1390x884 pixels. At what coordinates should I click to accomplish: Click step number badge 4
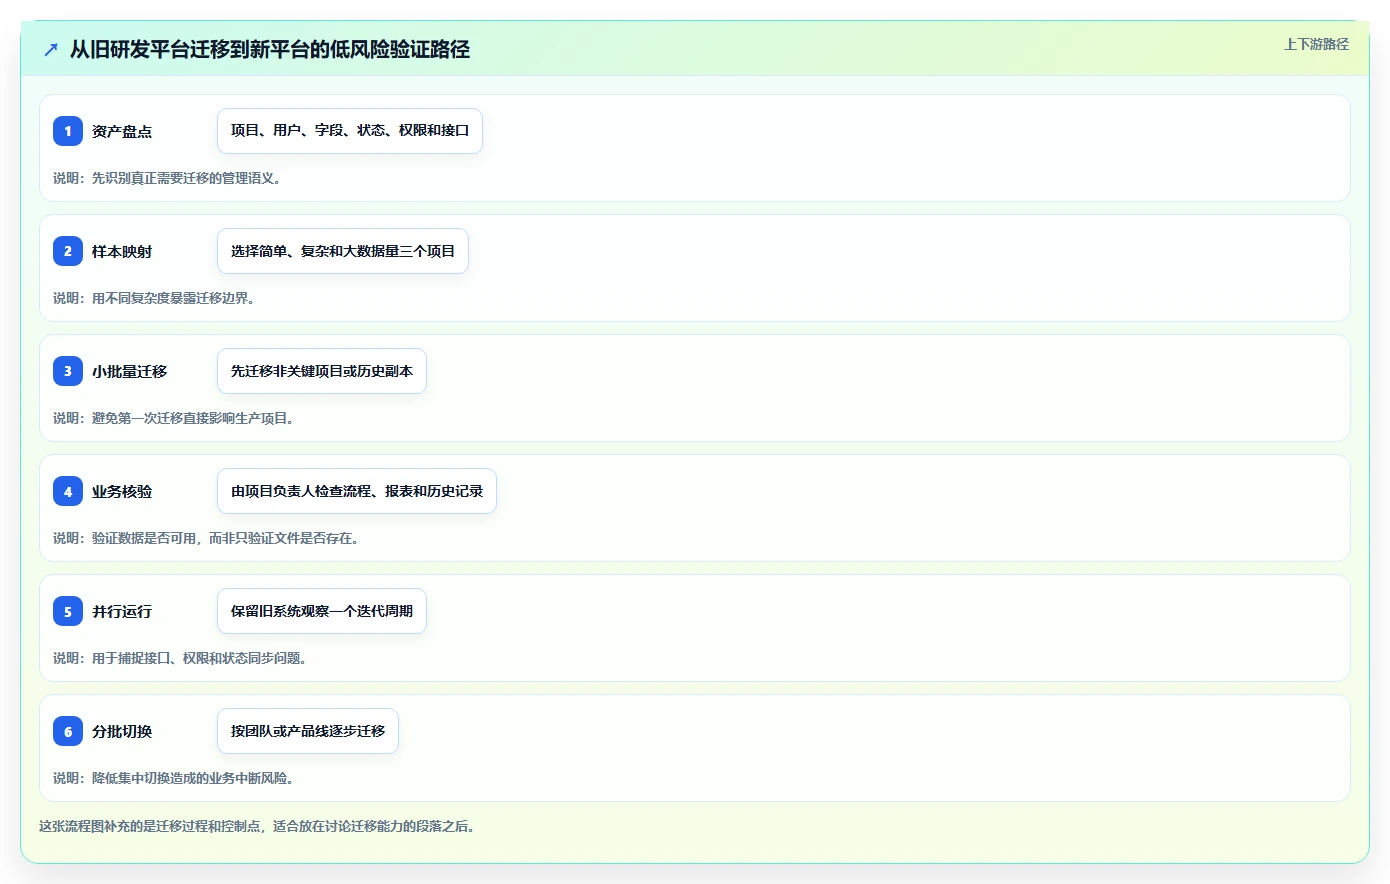click(x=68, y=491)
